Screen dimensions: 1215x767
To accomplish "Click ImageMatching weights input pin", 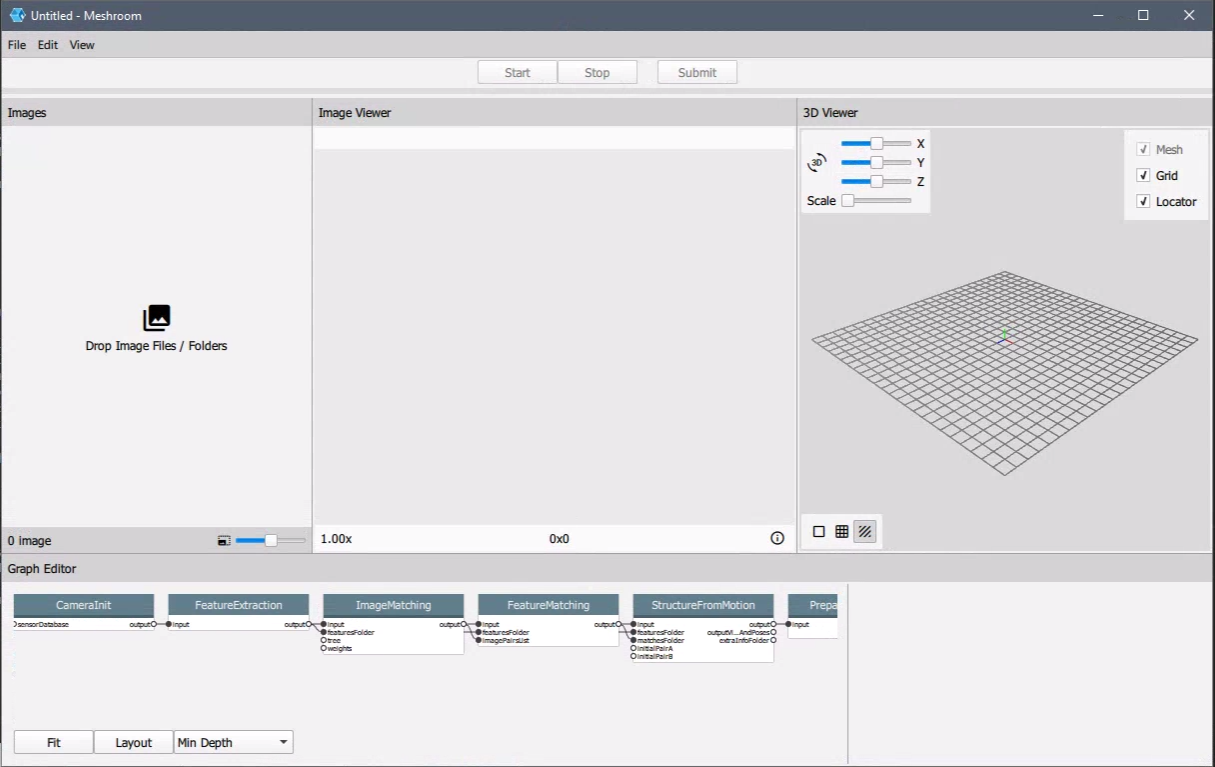I will coord(324,648).
